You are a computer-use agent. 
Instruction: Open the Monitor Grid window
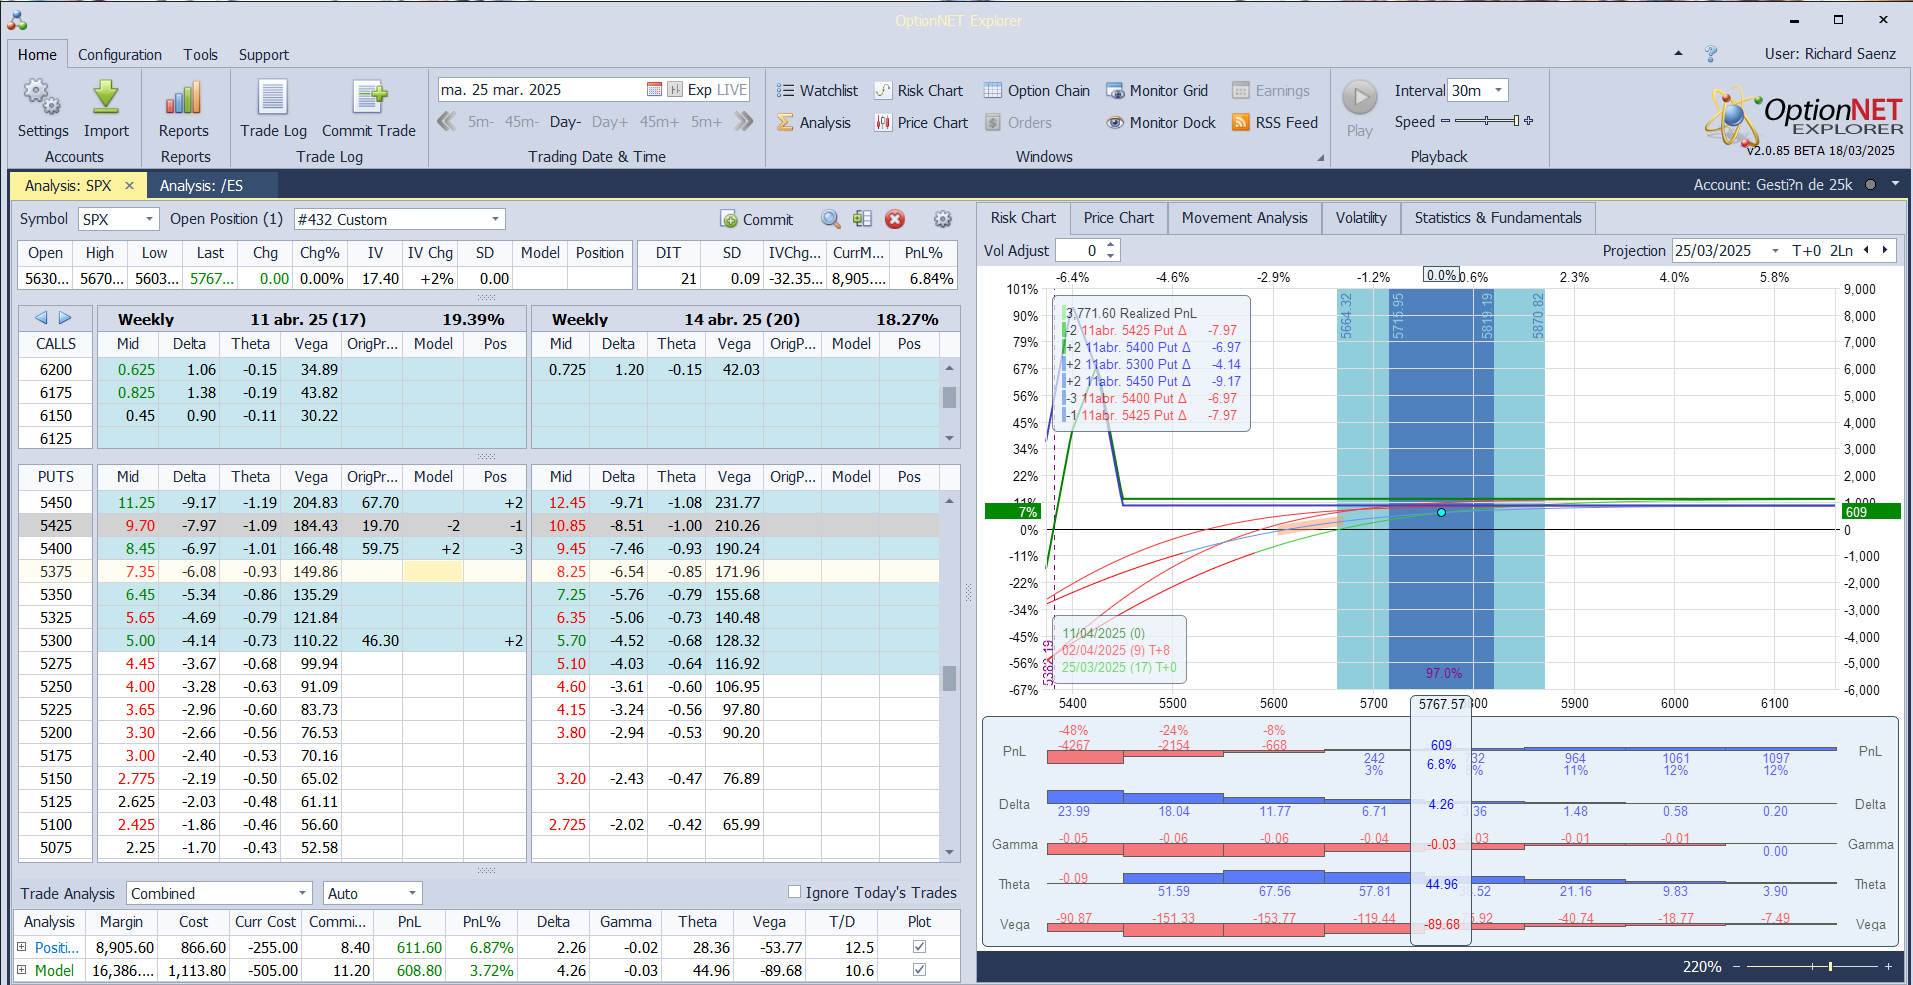(1157, 91)
